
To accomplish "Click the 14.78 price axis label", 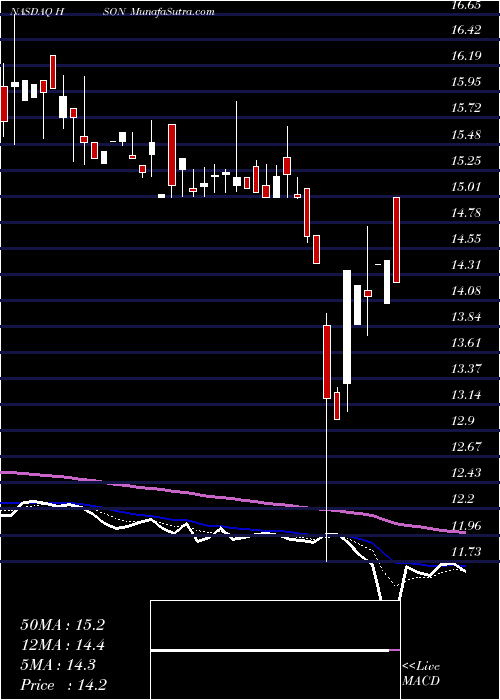I will (x=467, y=212).
